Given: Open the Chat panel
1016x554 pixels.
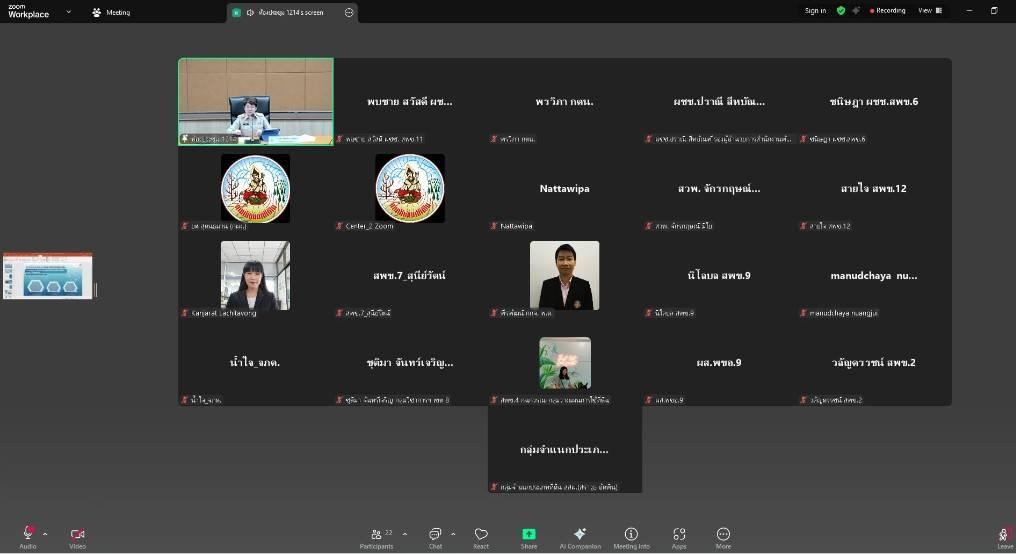Looking at the screenshot, I should pyautogui.click(x=435, y=535).
